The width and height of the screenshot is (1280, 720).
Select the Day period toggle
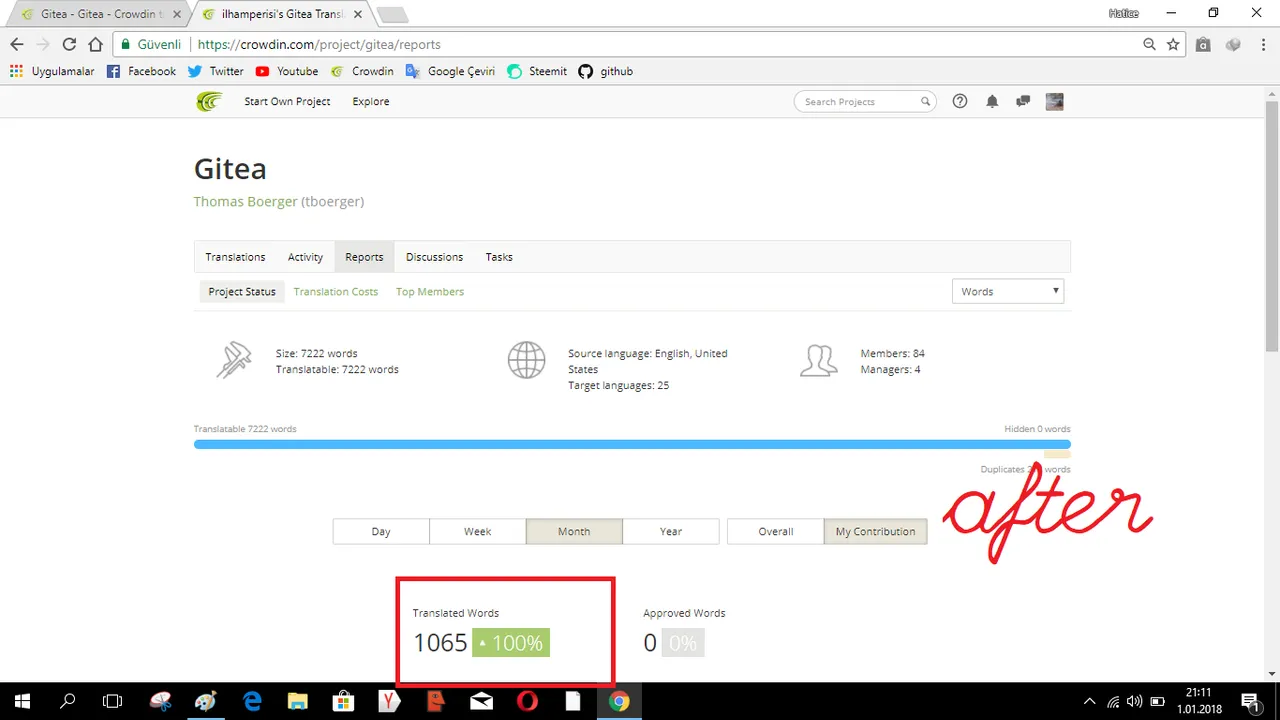point(381,531)
